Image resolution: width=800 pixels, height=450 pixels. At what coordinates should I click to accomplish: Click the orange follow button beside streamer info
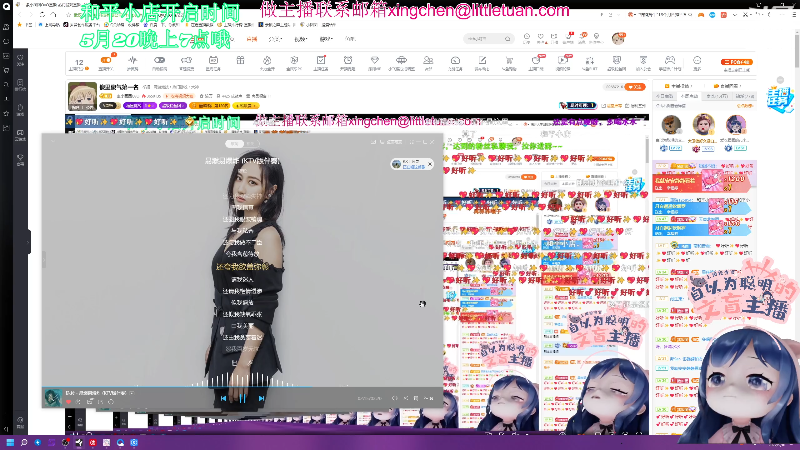[635, 87]
